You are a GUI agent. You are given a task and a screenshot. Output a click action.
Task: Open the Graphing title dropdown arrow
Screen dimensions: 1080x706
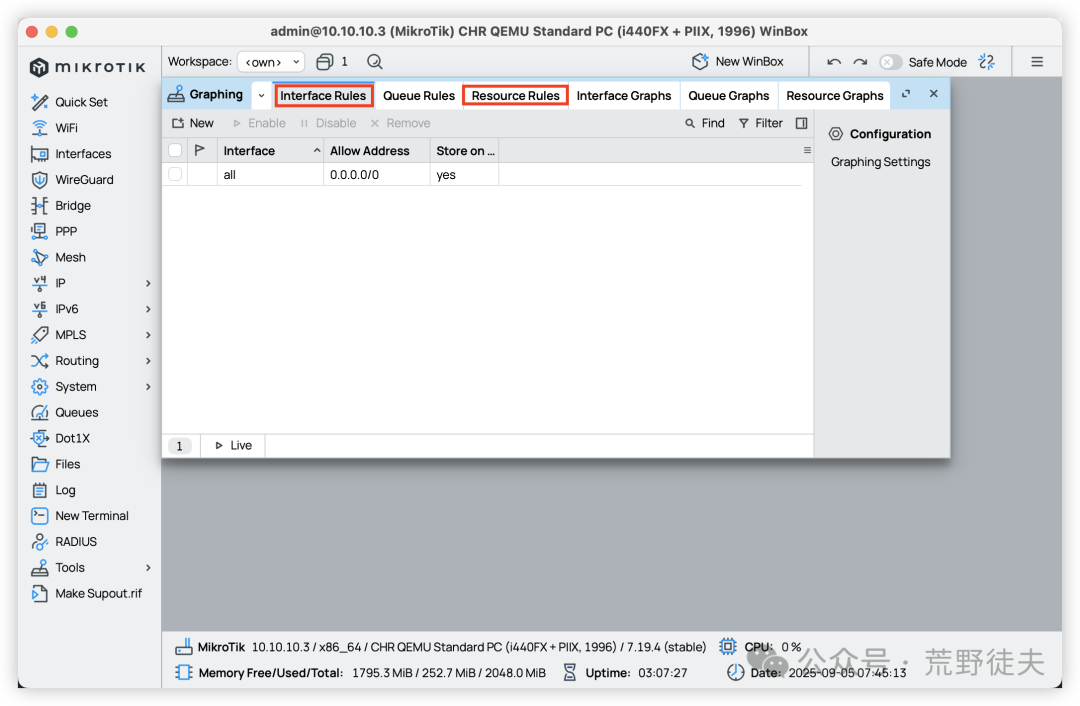point(261,95)
